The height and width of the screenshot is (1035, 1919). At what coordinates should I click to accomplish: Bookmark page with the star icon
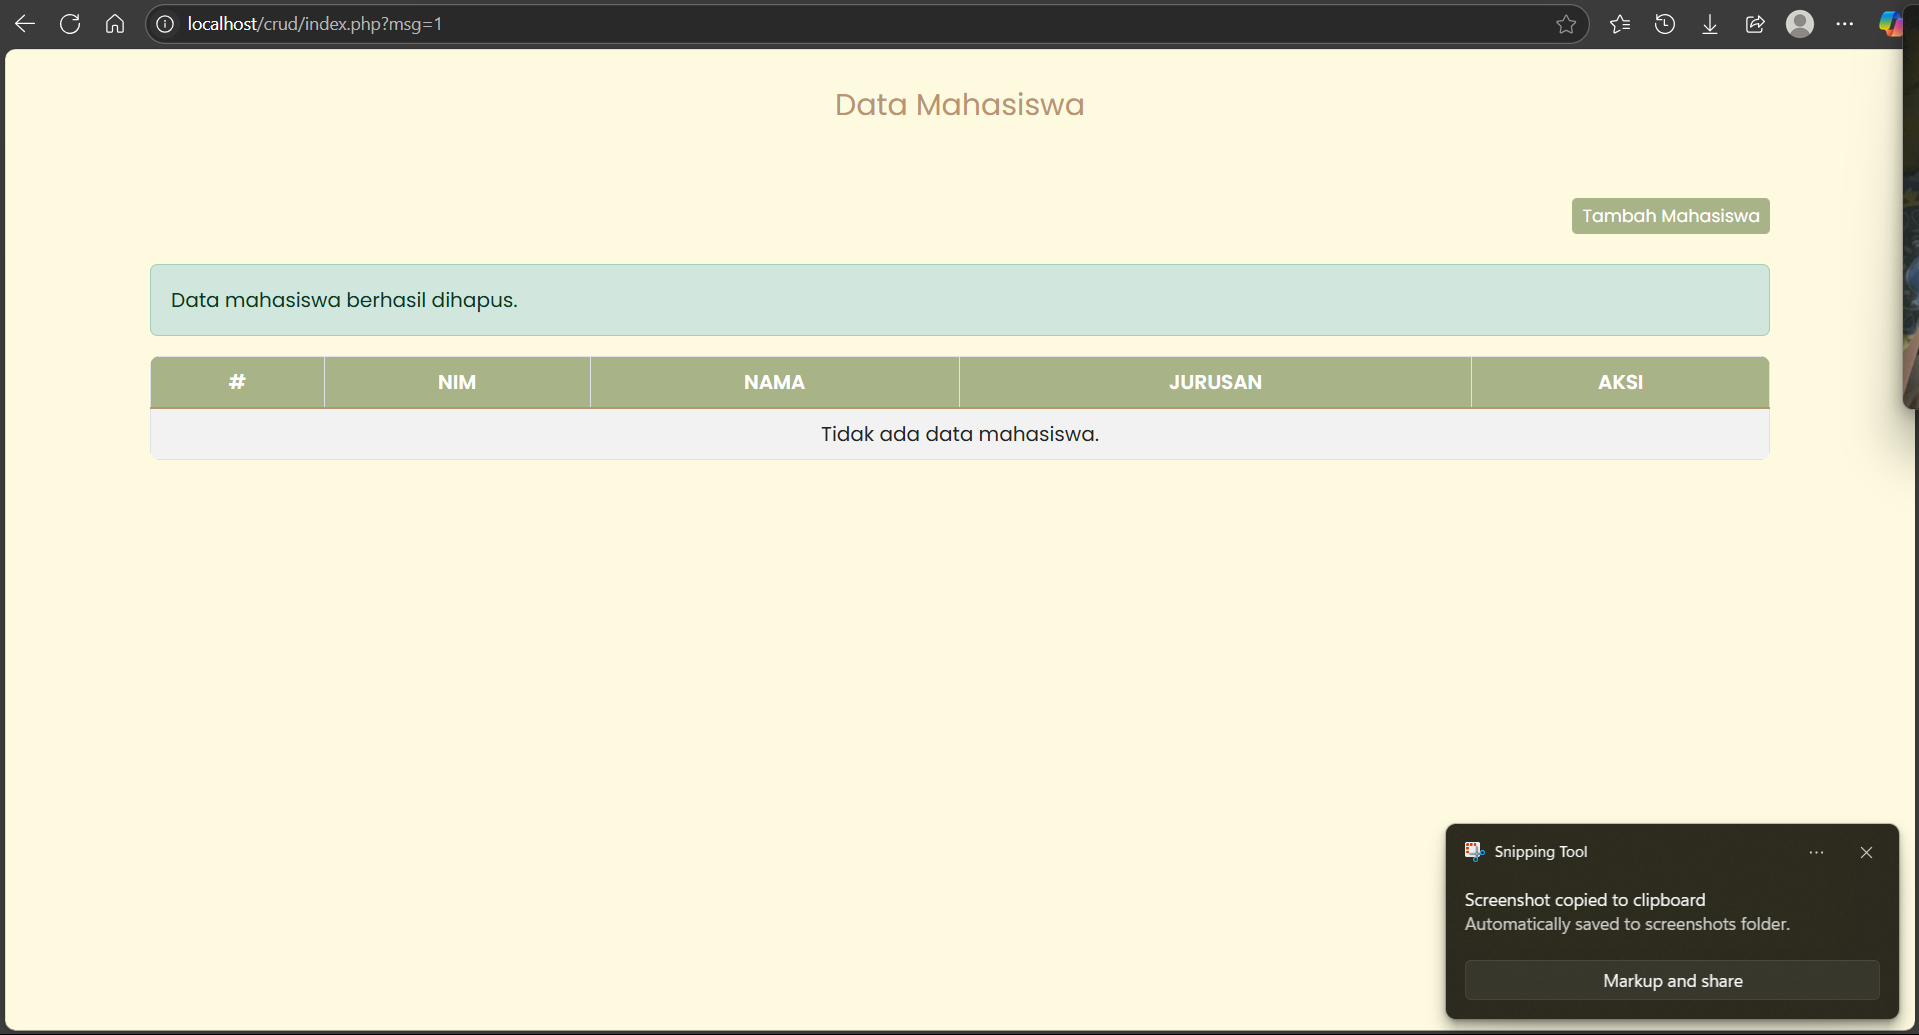point(1566,24)
